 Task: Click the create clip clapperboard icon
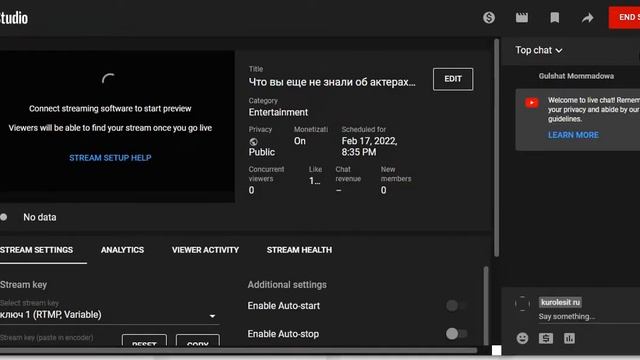pyautogui.click(x=522, y=18)
